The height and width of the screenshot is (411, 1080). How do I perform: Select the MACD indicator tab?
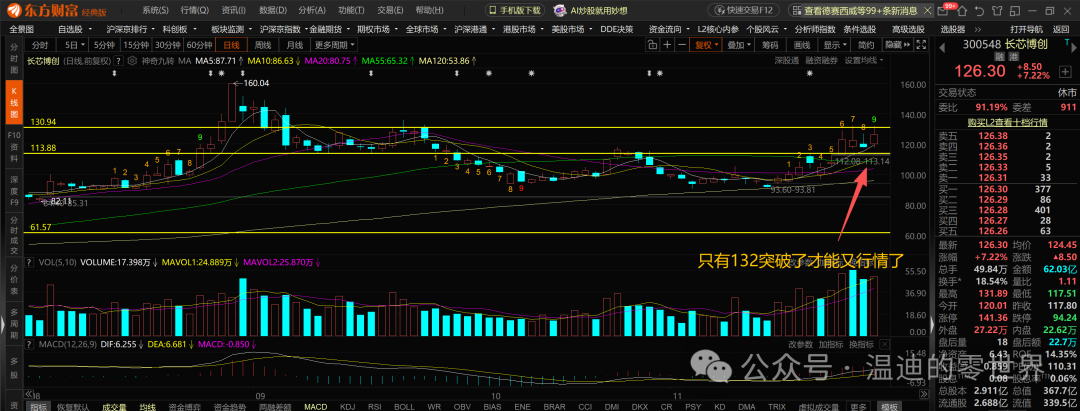[x=315, y=406]
